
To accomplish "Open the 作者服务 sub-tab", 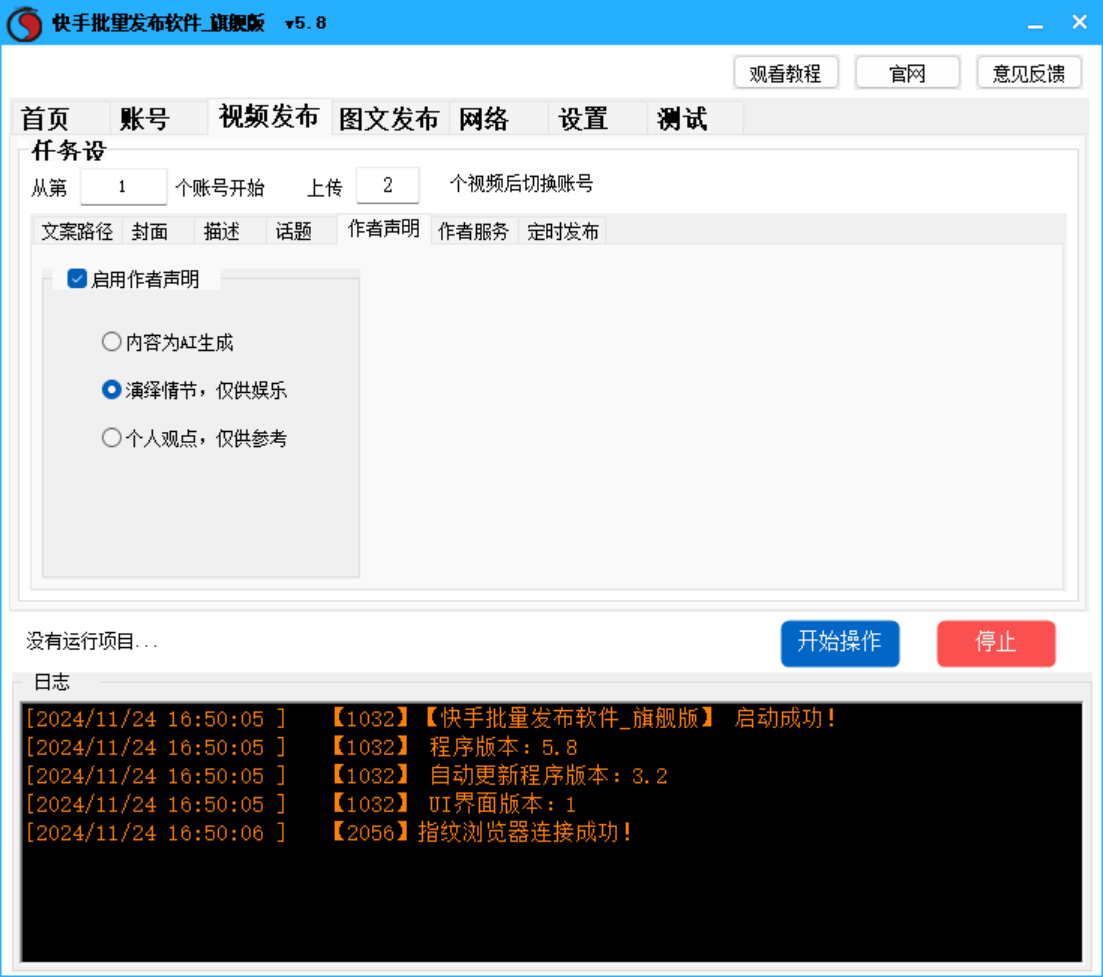I will 473,231.
